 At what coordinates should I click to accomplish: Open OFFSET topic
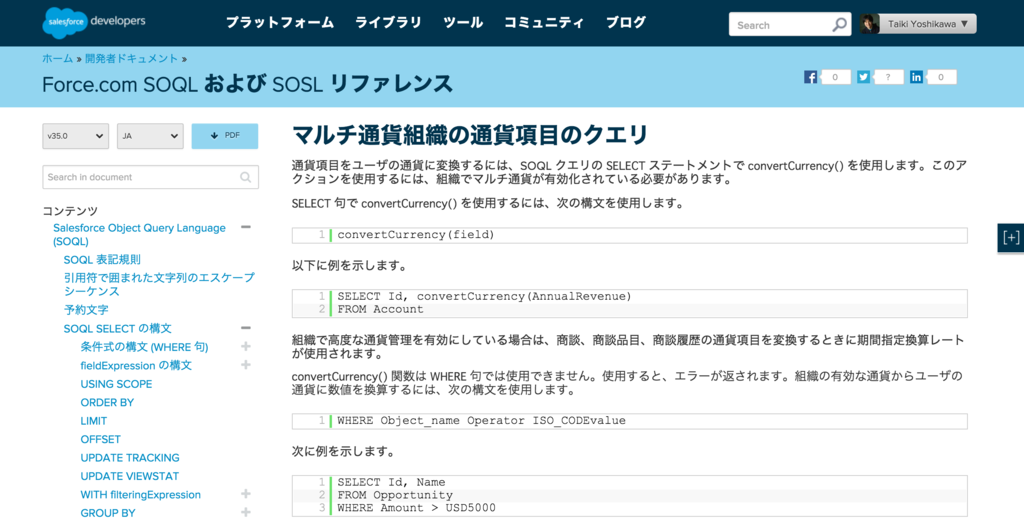[101, 439]
